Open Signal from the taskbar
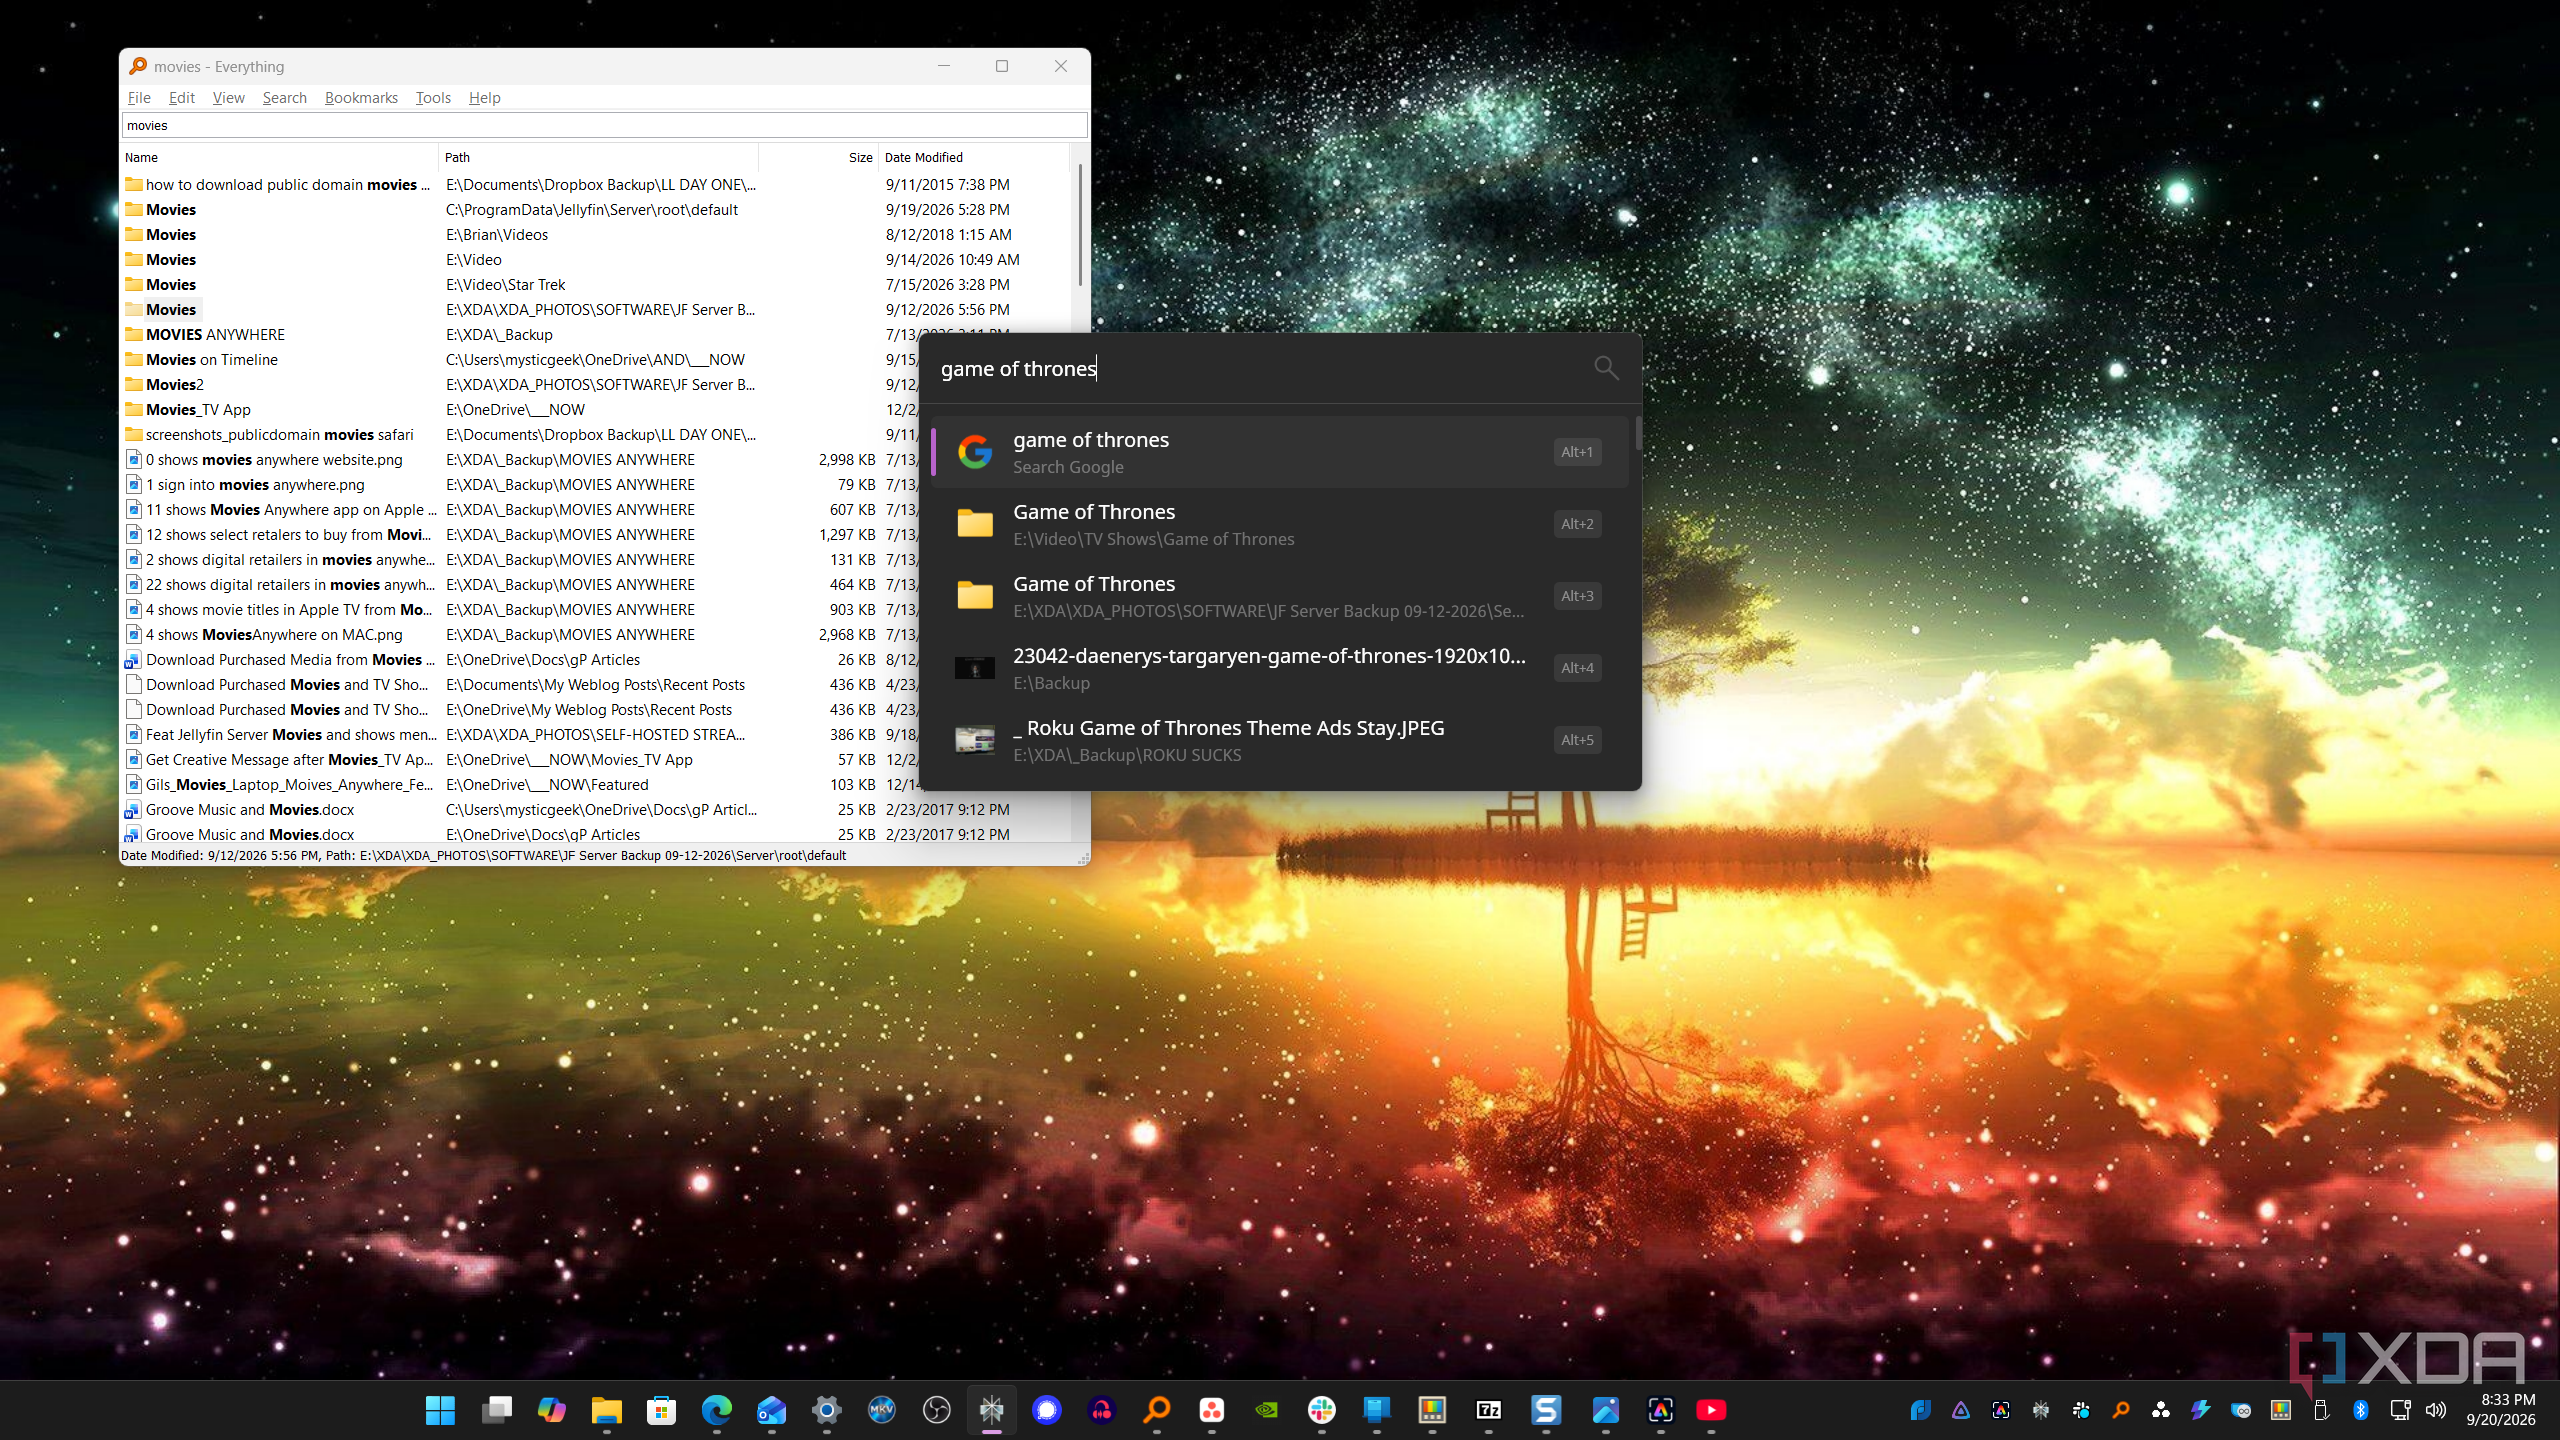This screenshot has height=1440, width=2560. tap(1047, 1410)
